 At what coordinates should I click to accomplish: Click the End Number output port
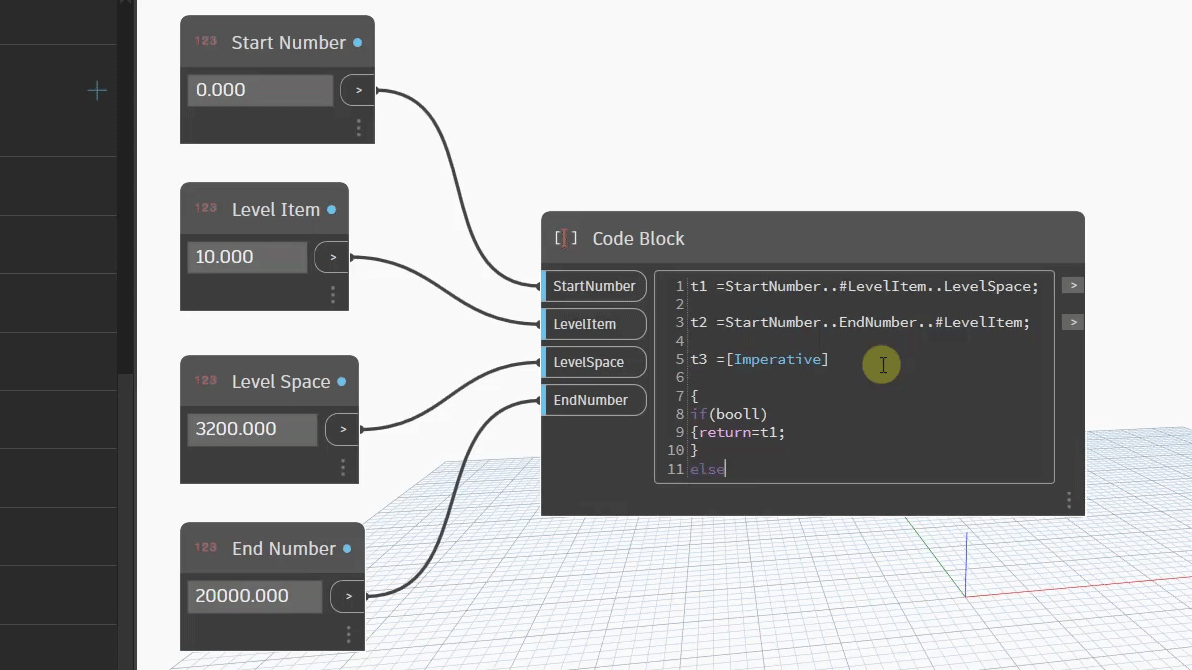348,596
